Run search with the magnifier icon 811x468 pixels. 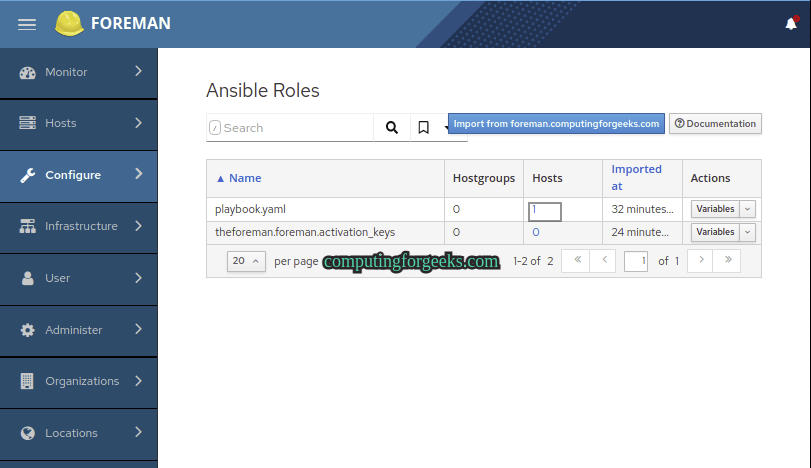(x=392, y=127)
